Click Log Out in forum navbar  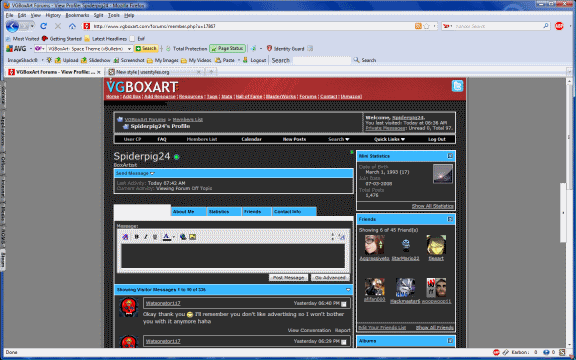437,139
